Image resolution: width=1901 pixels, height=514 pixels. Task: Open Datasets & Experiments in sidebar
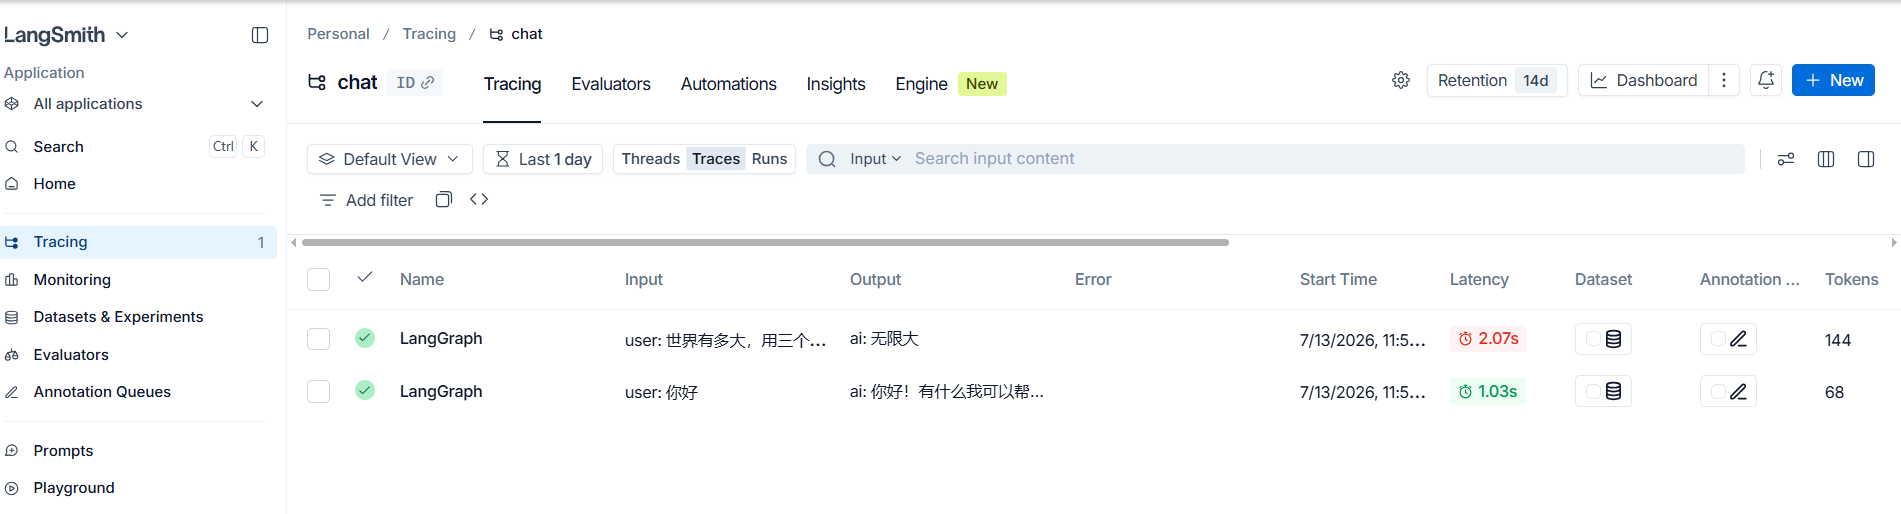(x=138, y=317)
